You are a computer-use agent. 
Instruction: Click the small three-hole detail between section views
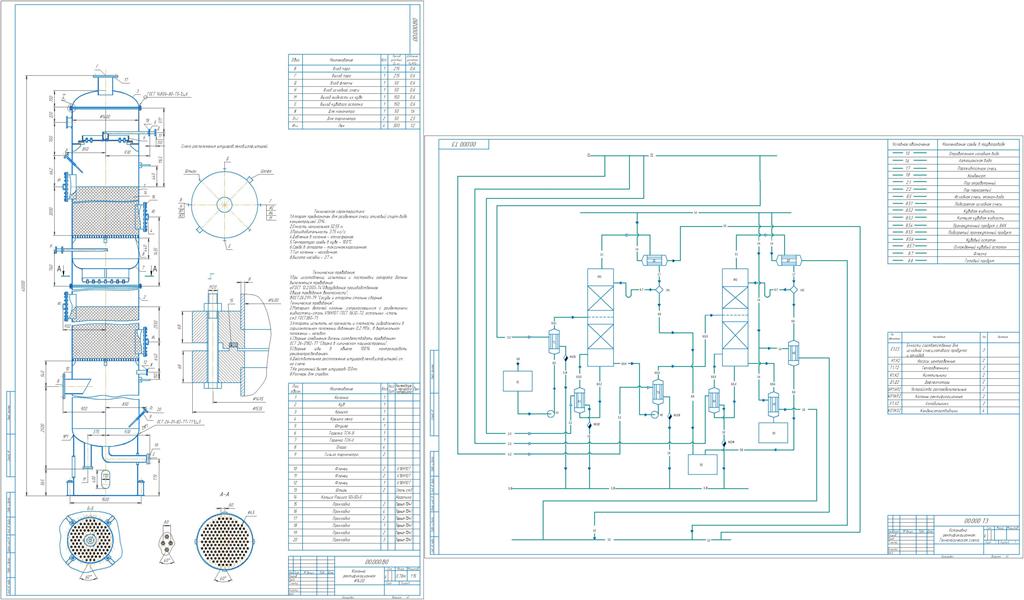click(x=167, y=541)
